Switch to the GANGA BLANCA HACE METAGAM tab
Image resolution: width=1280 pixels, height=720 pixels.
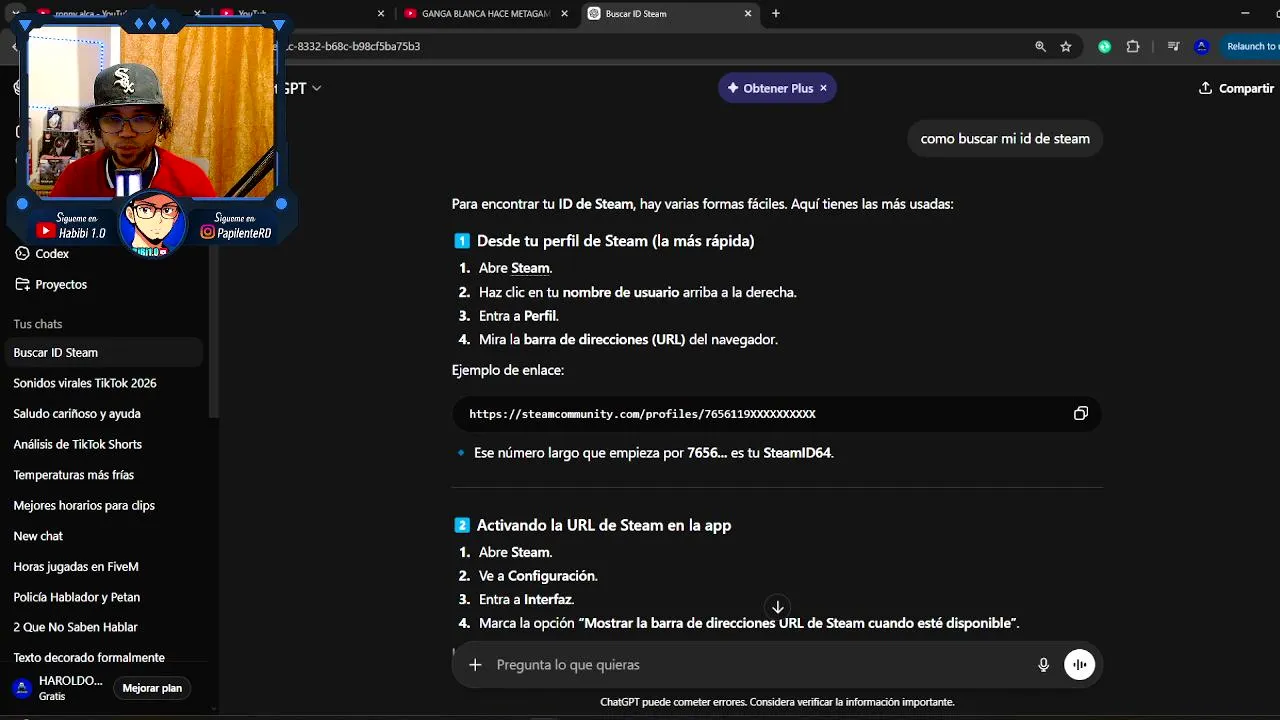[x=485, y=14]
